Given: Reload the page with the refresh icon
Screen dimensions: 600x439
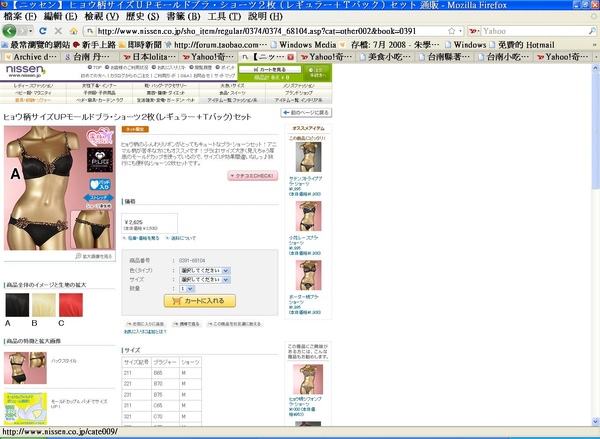Looking at the screenshot, I should click(43, 31).
